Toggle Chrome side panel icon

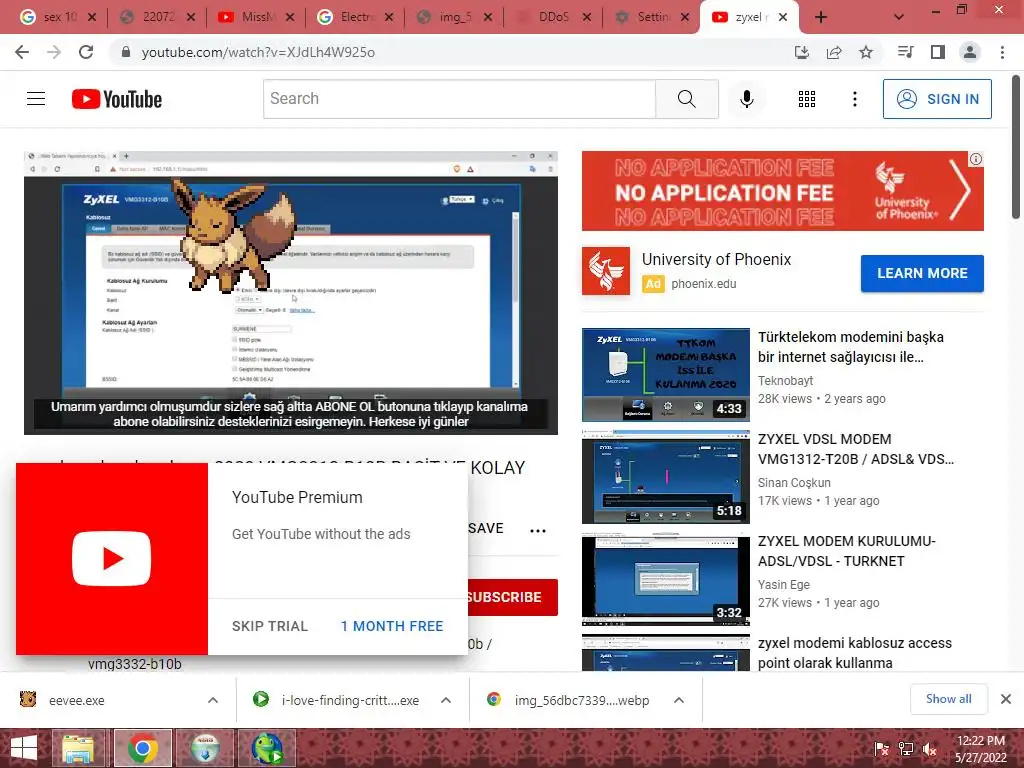click(938, 52)
